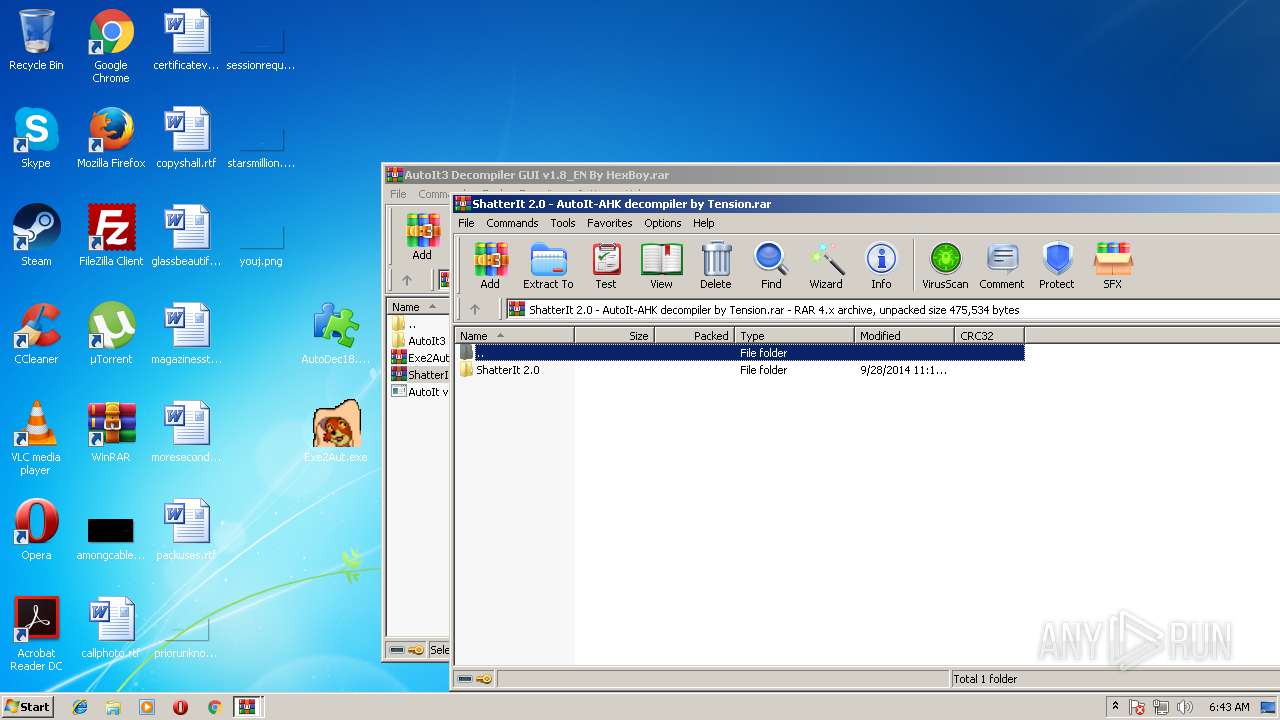The image size is (1280, 720).
Task: Click Add icon in the AutoIt3 Decompiler window
Action: tap(422, 237)
